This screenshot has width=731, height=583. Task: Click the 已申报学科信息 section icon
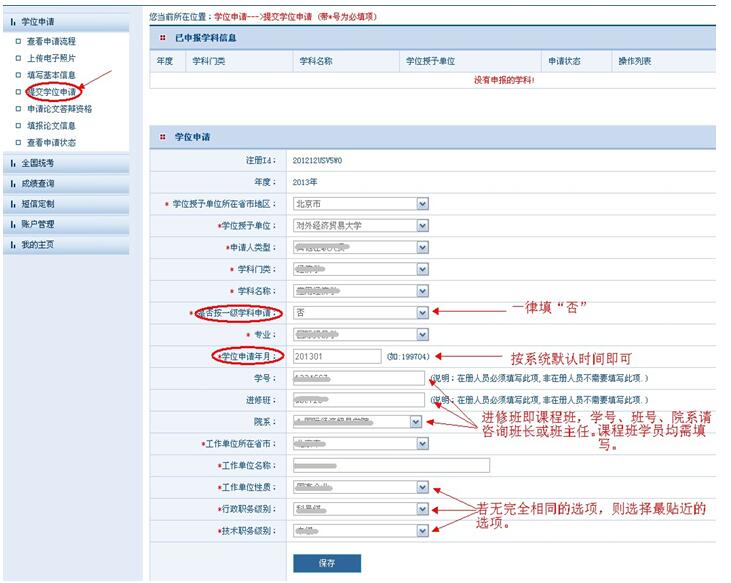pyautogui.click(x=163, y=38)
